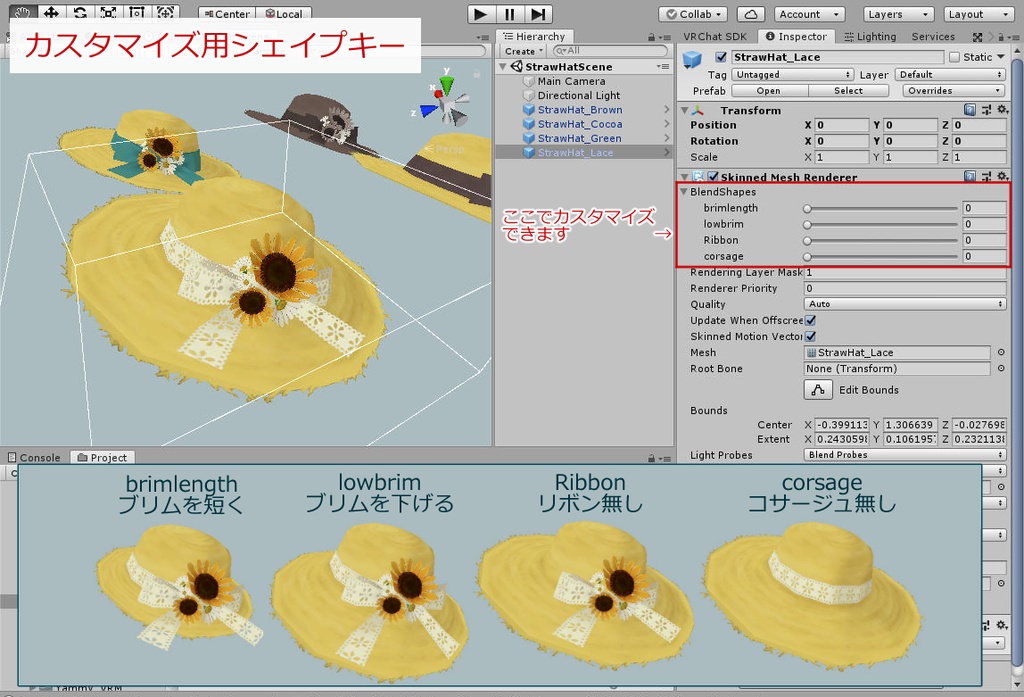Open the Quality Auto dropdown
Image resolution: width=1024 pixels, height=697 pixels.
[904, 304]
